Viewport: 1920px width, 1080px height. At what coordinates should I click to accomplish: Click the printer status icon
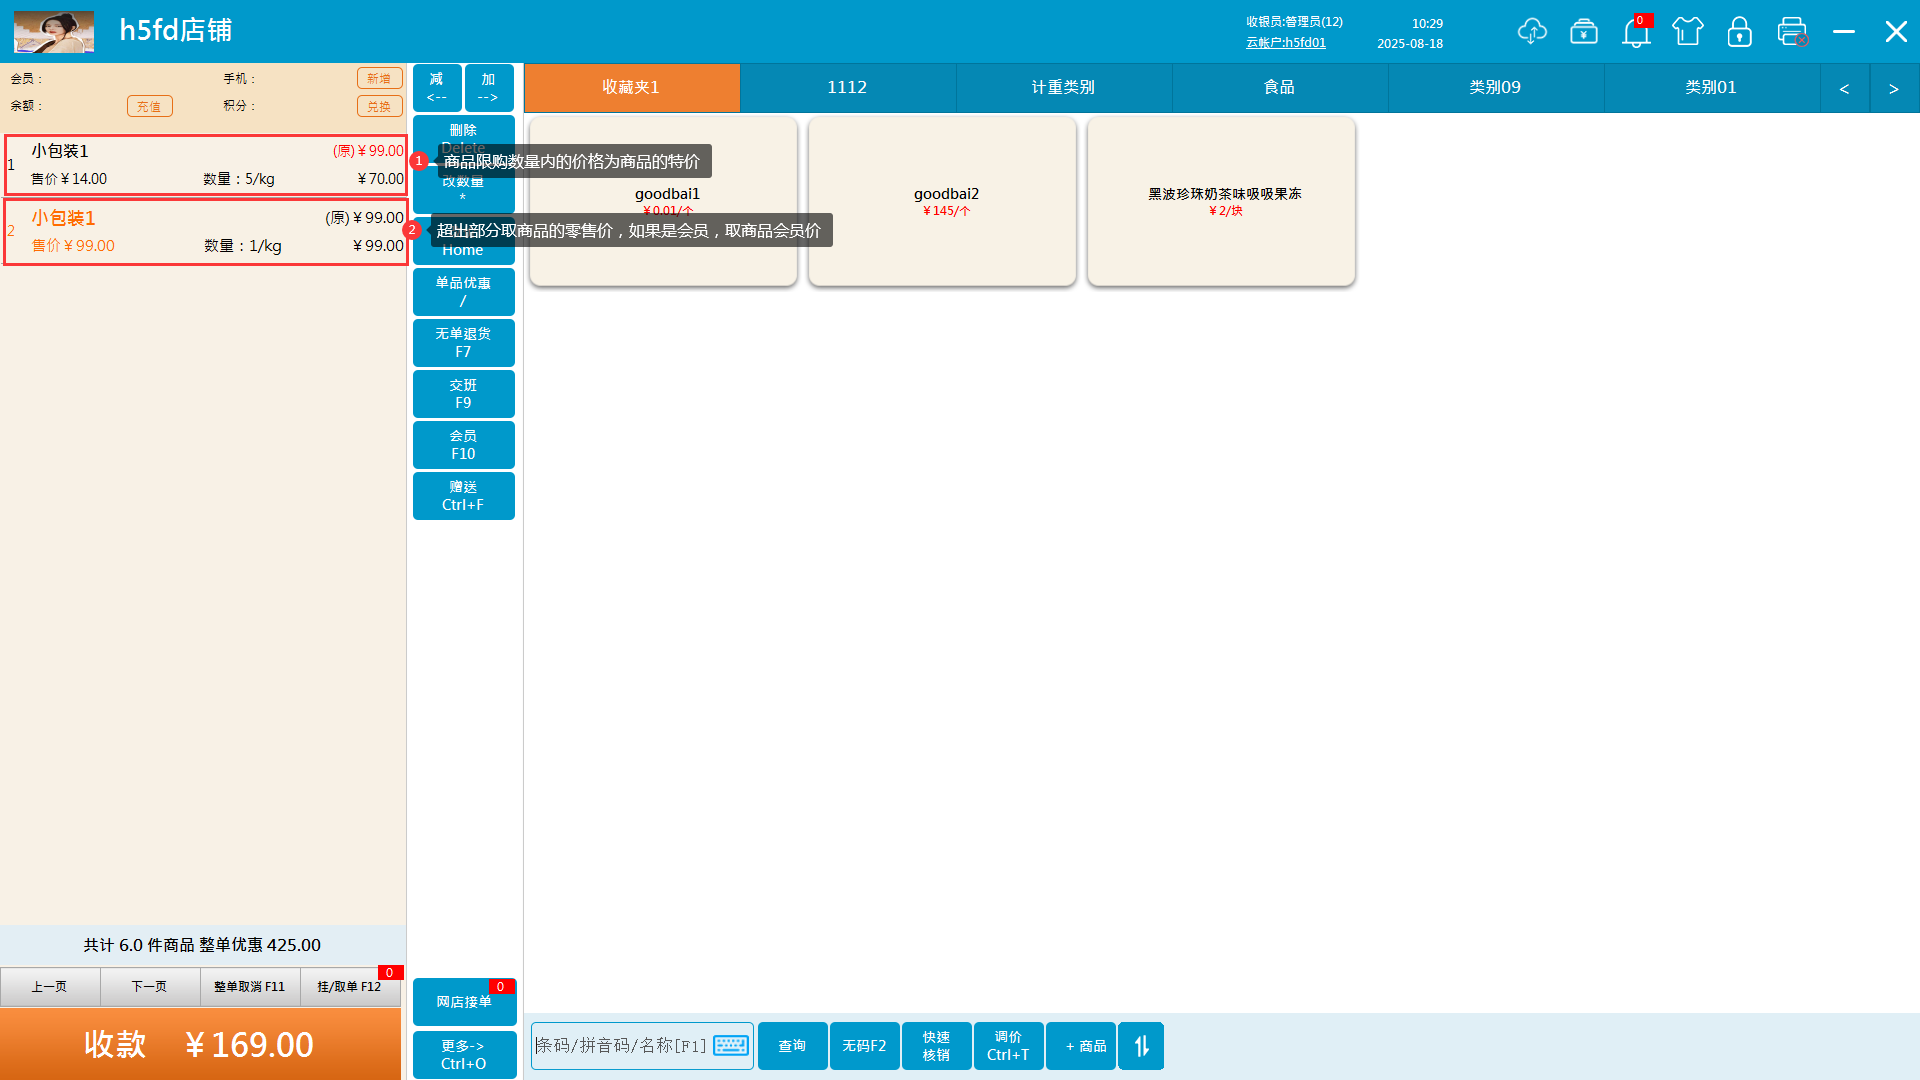tap(1792, 31)
